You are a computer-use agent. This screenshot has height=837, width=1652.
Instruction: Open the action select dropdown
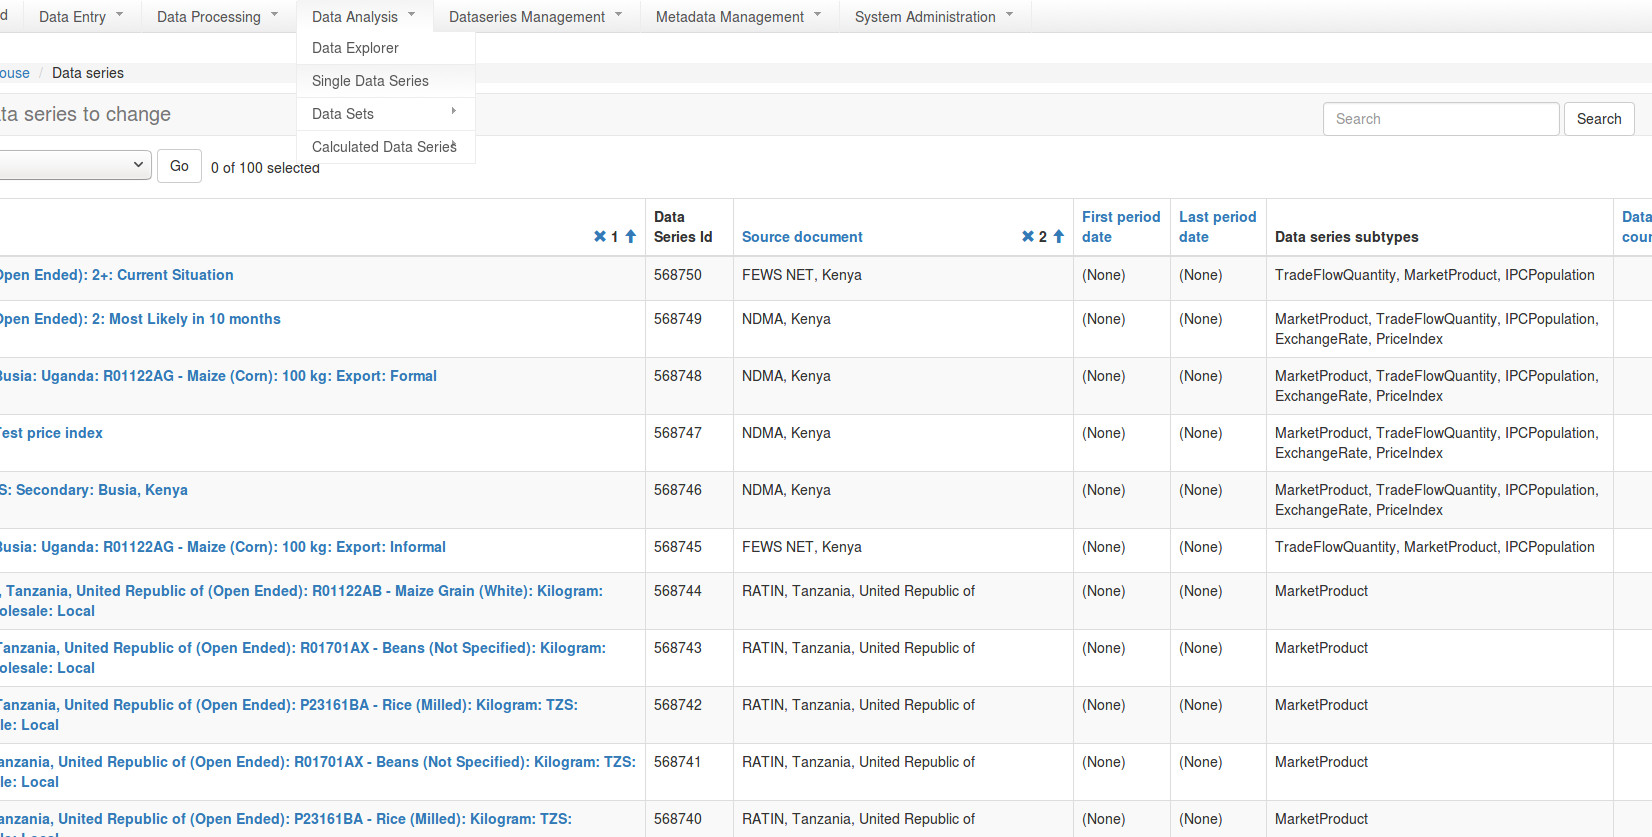coord(74,165)
